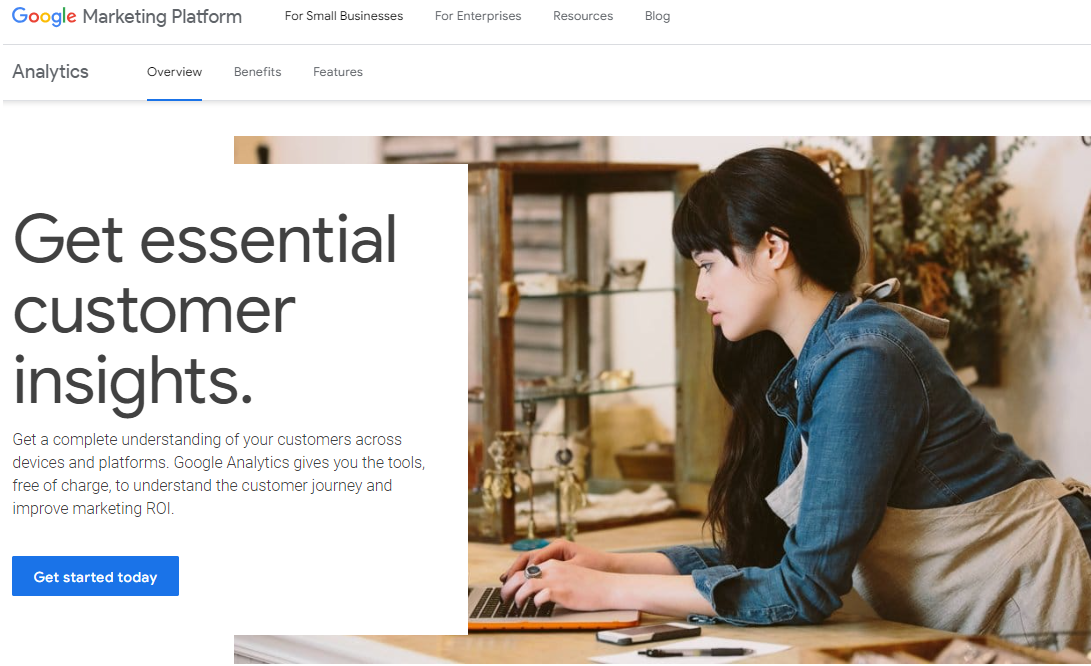Switch to the Features tab
Viewport: 1091px width, 666px height.
point(337,72)
